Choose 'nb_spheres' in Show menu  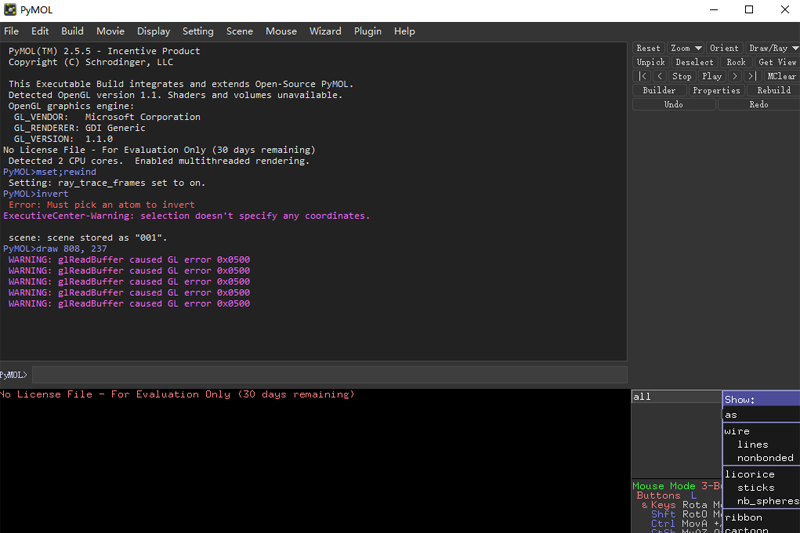click(x=761, y=501)
